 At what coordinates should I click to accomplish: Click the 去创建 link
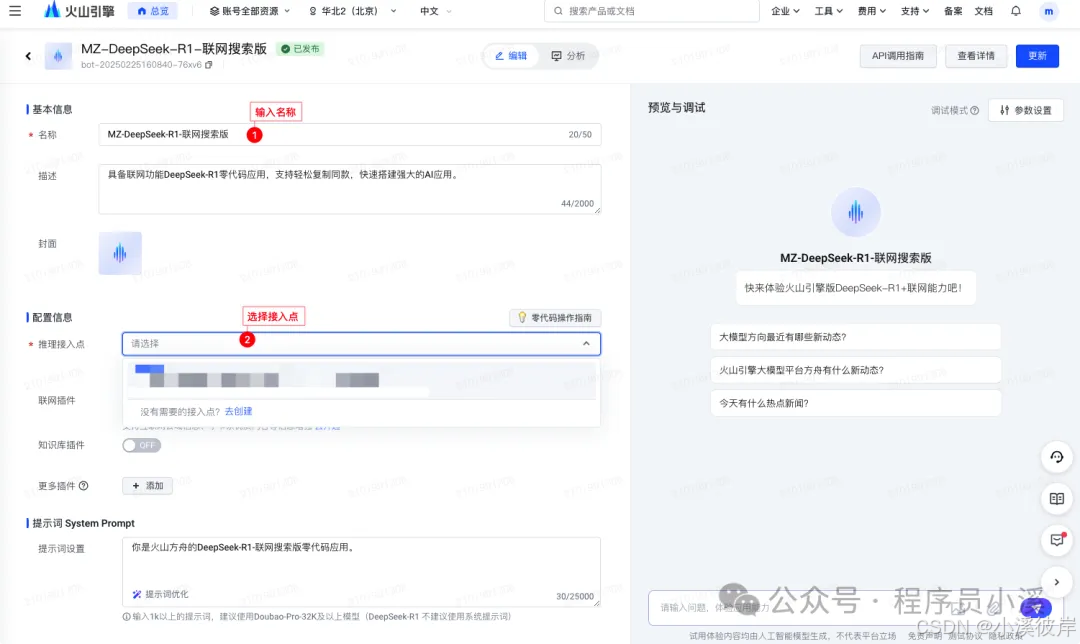(x=238, y=411)
